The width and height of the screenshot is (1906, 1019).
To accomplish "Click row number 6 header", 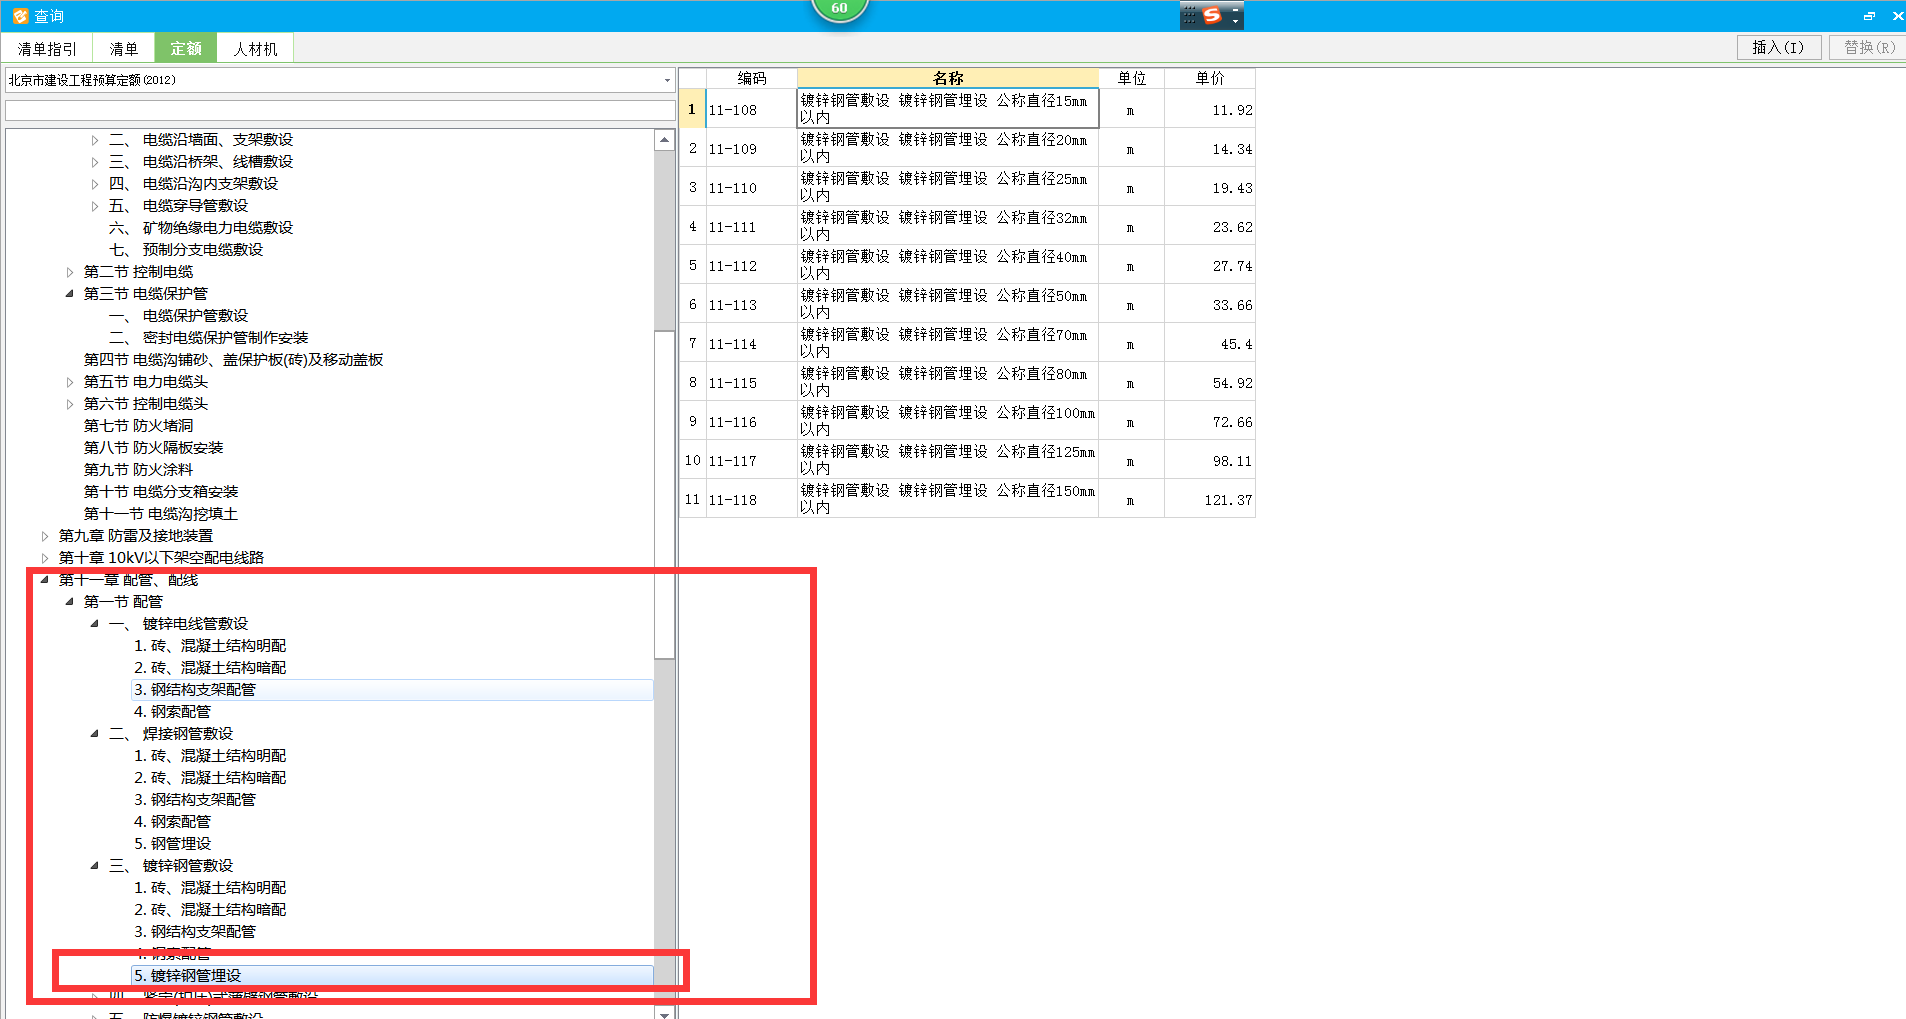I will [x=693, y=304].
